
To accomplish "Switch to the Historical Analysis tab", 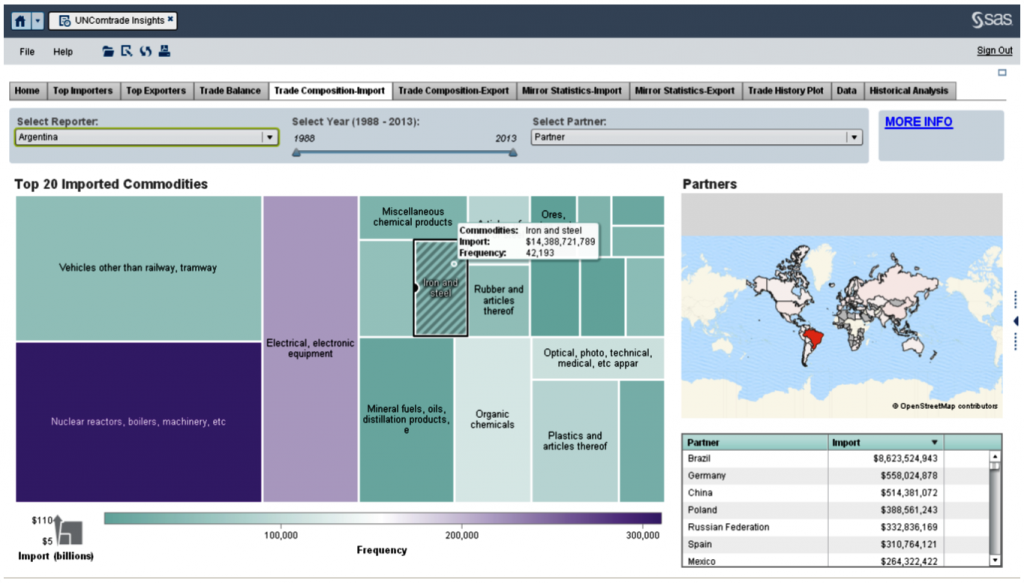I will [908, 89].
